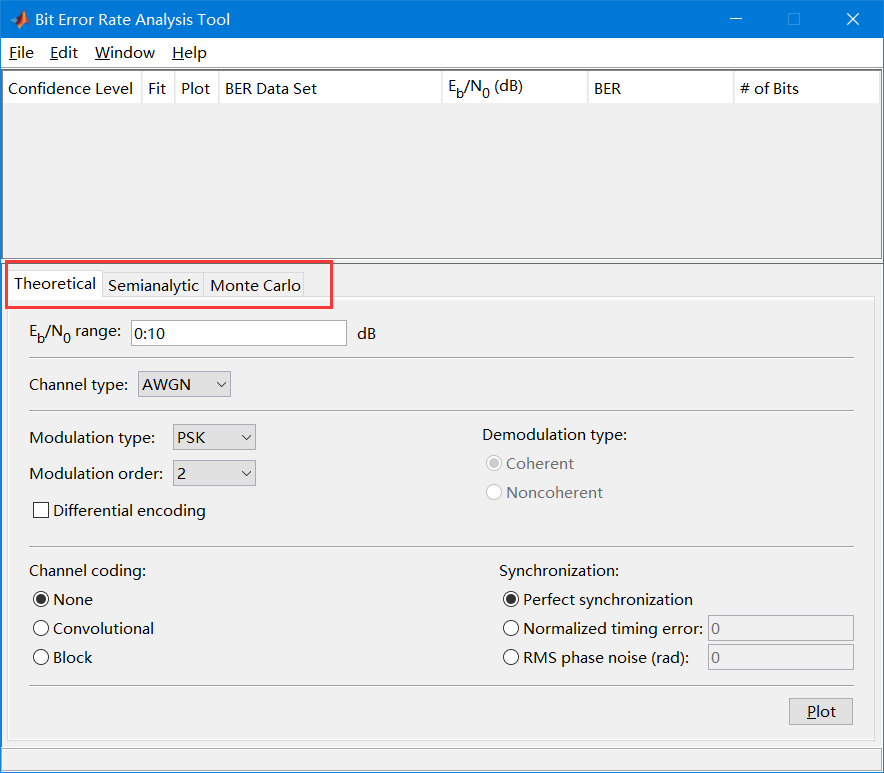
Task: Click the Fit column header
Action: (x=158, y=88)
